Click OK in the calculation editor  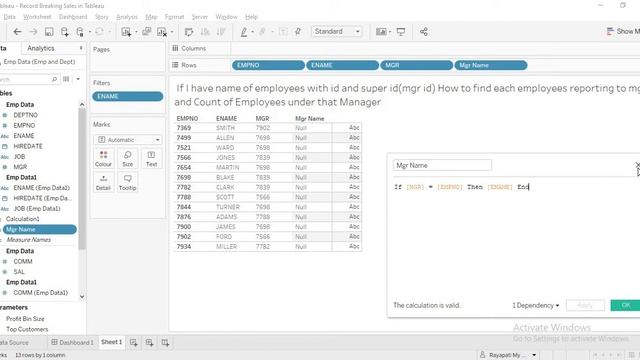pyautogui.click(x=625, y=305)
